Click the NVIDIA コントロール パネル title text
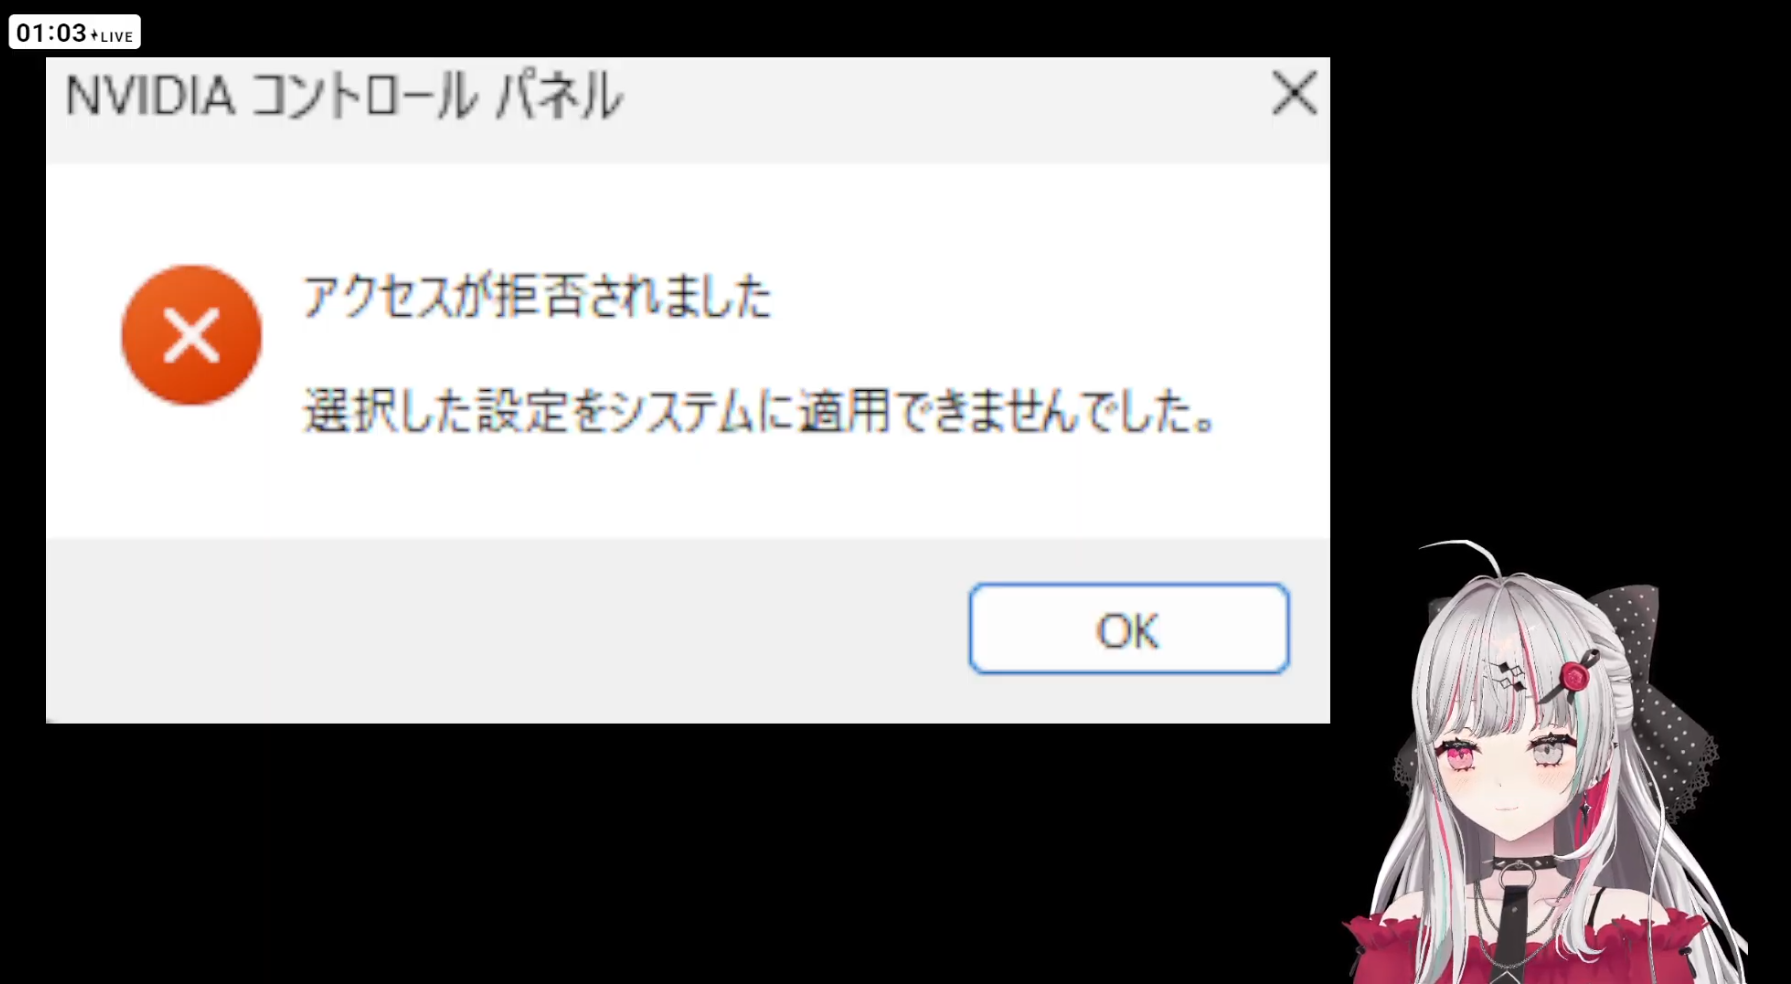1791x984 pixels. pos(344,96)
